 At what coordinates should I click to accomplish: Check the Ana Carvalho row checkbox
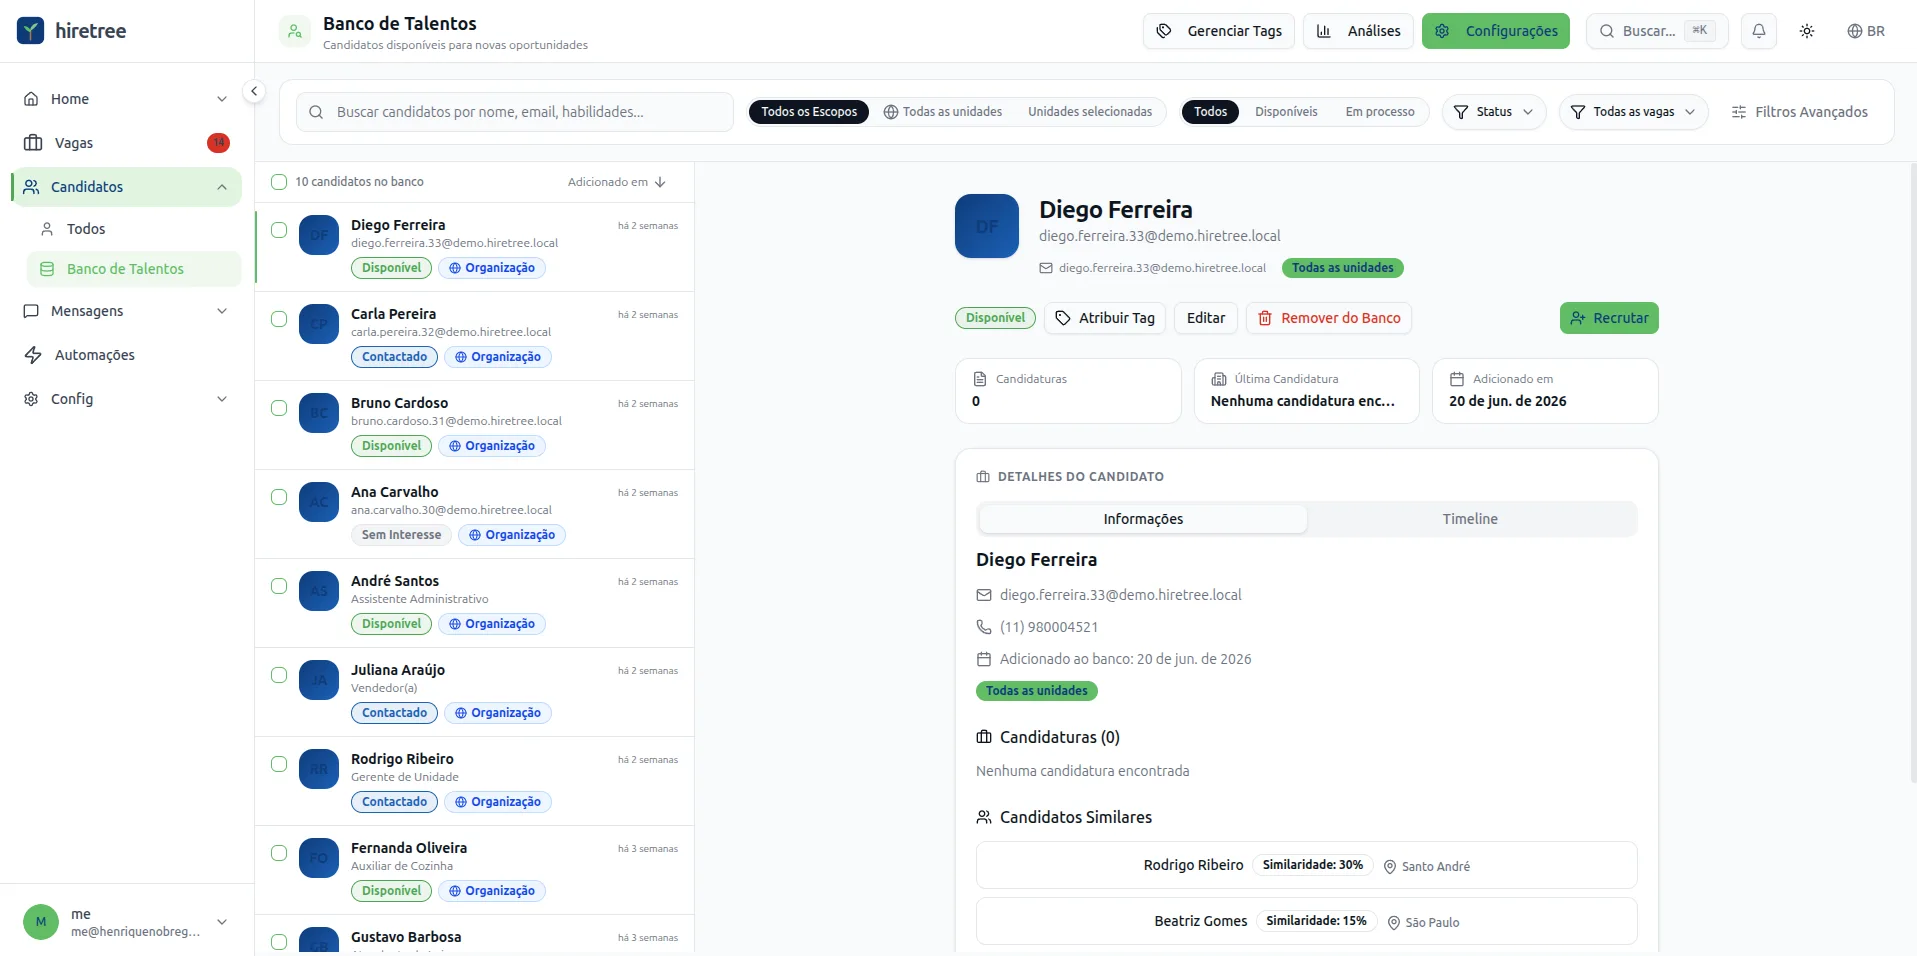click(x=279, y=497)
